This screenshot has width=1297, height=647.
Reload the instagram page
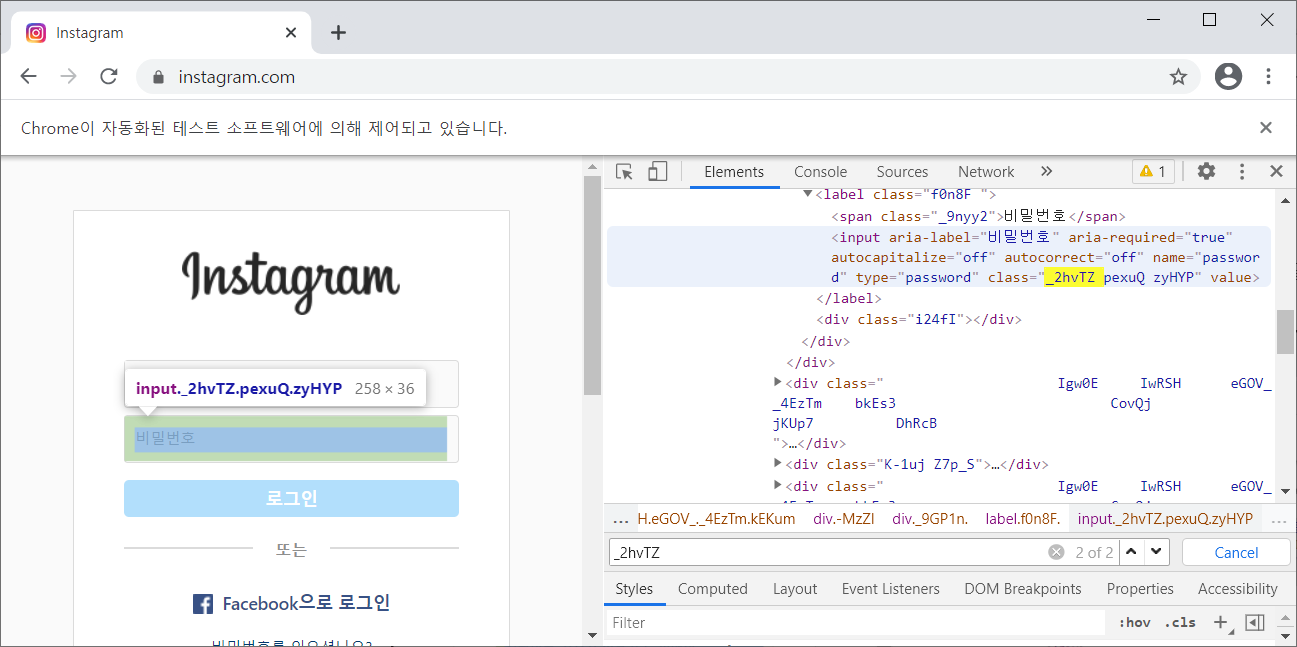(109, 77)
